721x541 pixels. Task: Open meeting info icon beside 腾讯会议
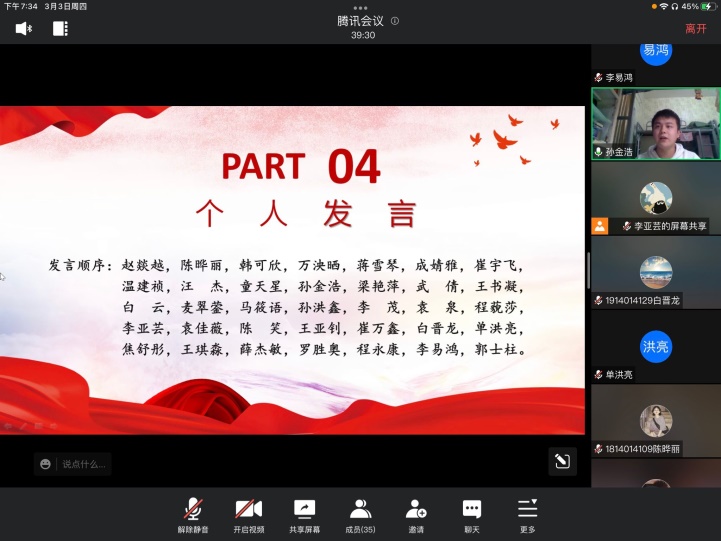pos(395,20)
